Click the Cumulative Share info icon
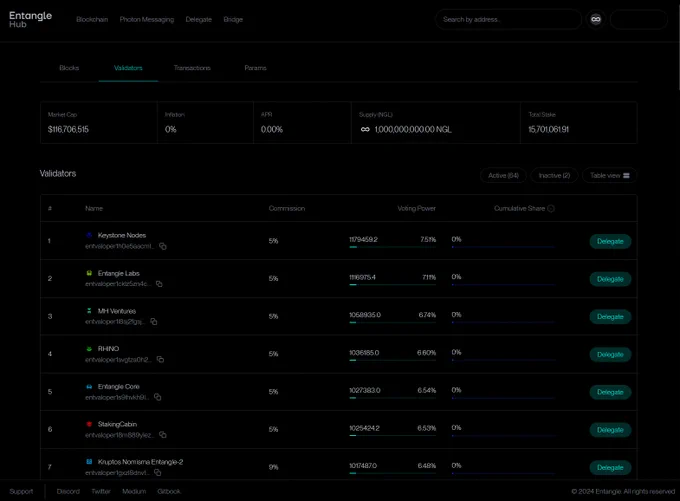Screen dimensions: 680x501 pyautogui.click(x=551, y=209)
